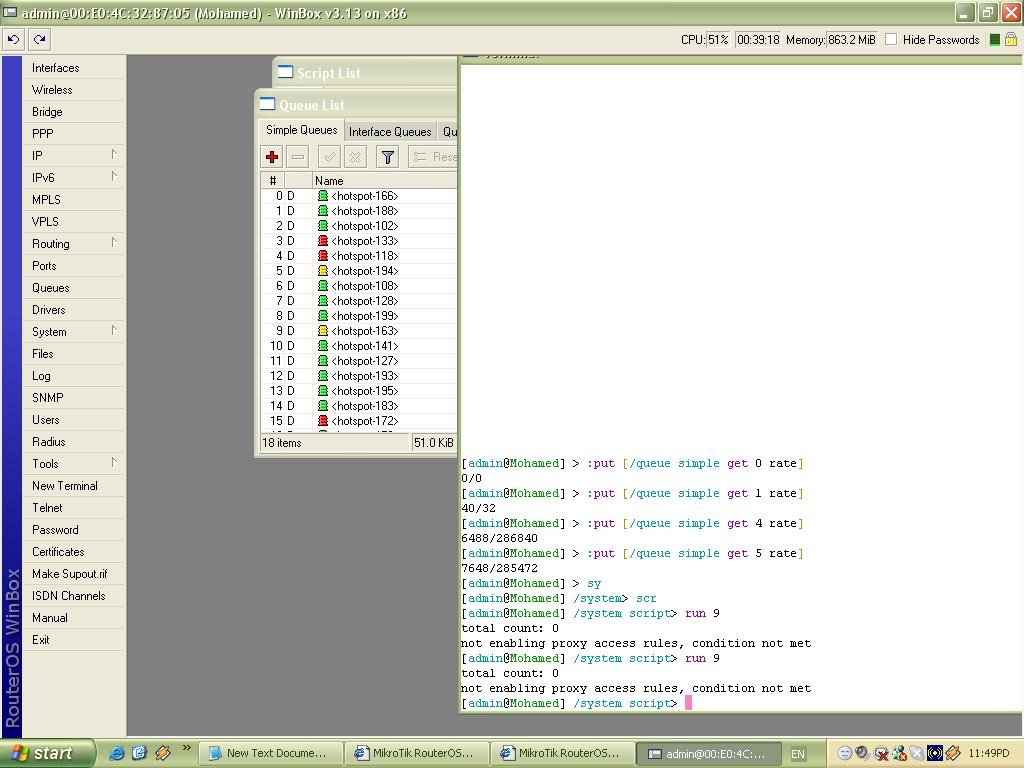Viewport: 1024px width, 768px height.
Task: Open New Terminal from sidebar
Action: click(65, 485)
